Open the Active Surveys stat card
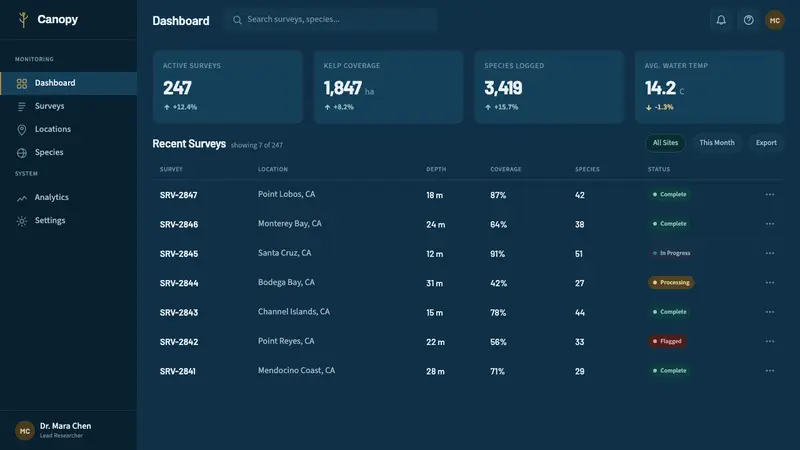This screenshot has width=800, height=450. point(228,87)
